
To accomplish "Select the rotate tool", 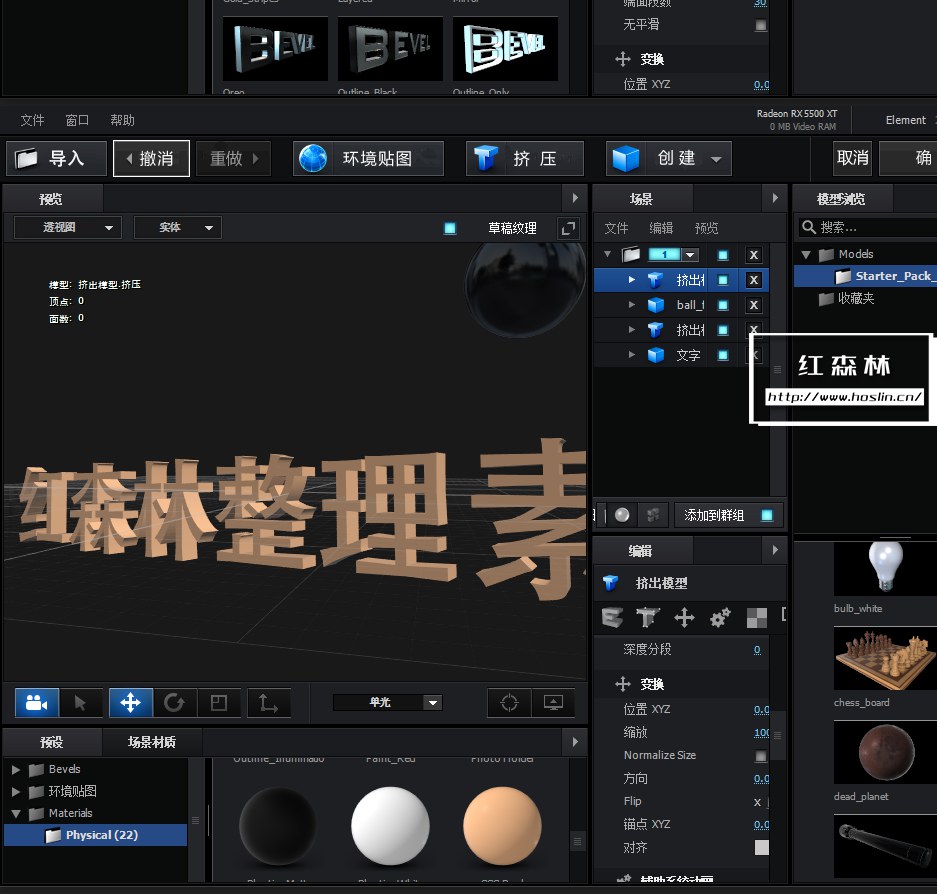I will (x=173, y=702).
